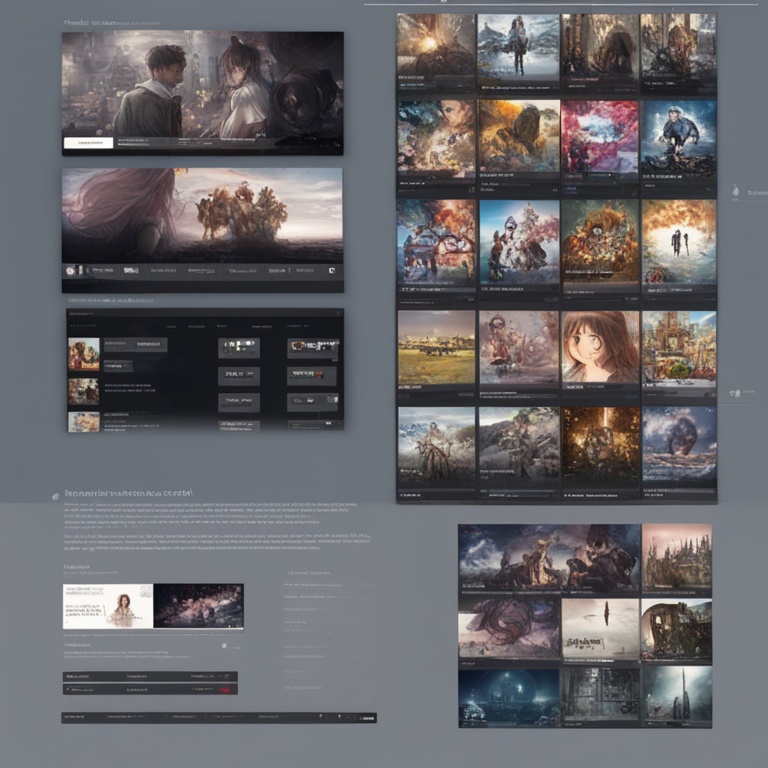Click the red label in the second dark row
Screen dimensions: 768x768
click(x=225, y=690)
